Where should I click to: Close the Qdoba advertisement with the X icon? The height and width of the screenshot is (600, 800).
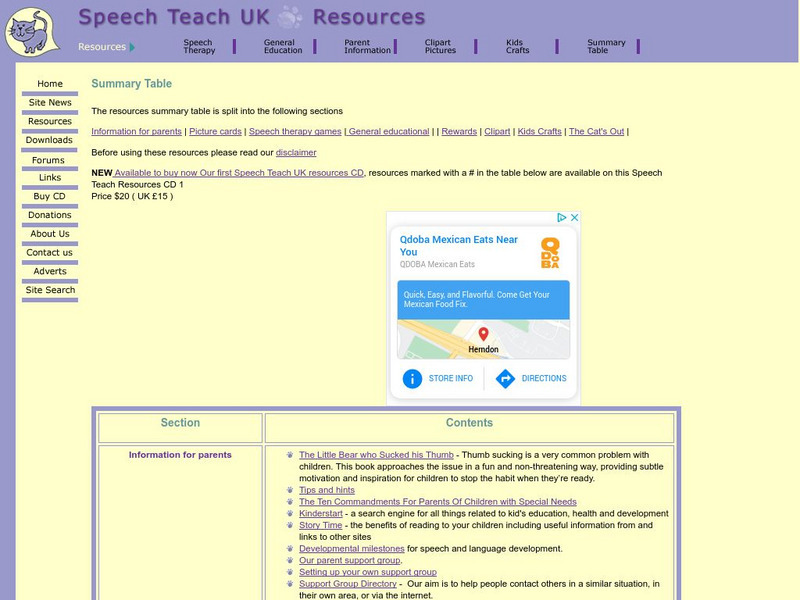[576, 216]
